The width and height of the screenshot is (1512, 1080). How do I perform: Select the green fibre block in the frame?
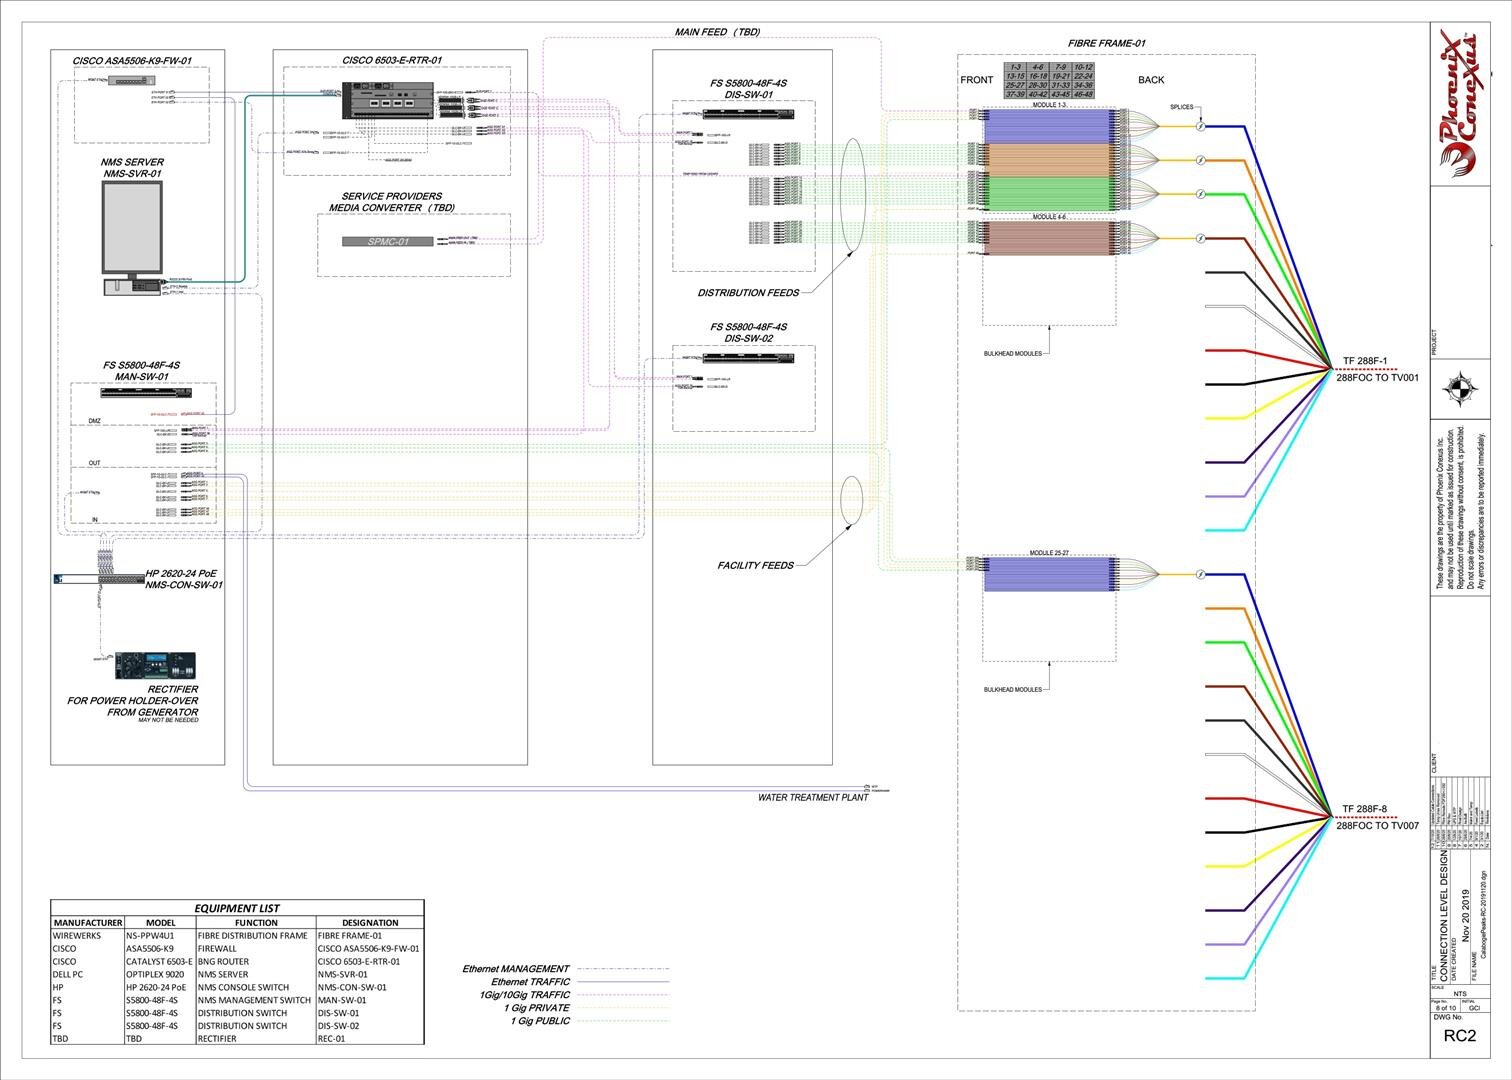tap(1049, 193)
